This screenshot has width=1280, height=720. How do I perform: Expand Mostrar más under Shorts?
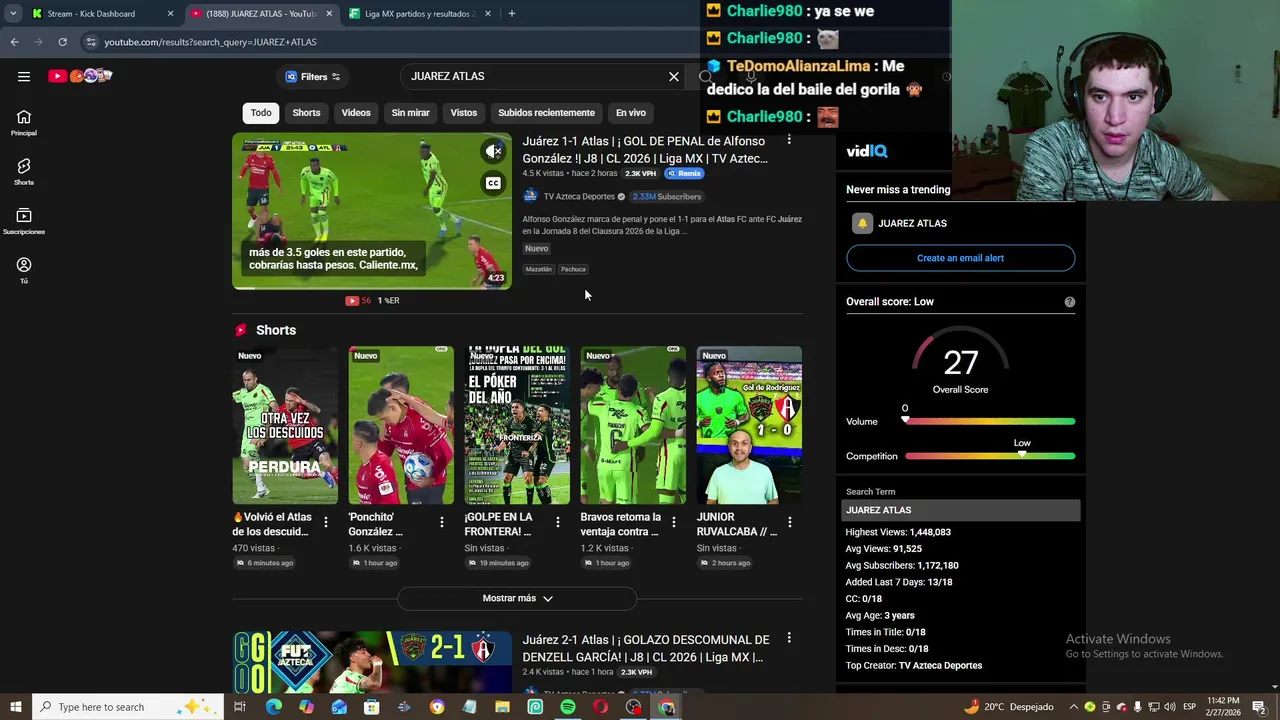point(517,598)
